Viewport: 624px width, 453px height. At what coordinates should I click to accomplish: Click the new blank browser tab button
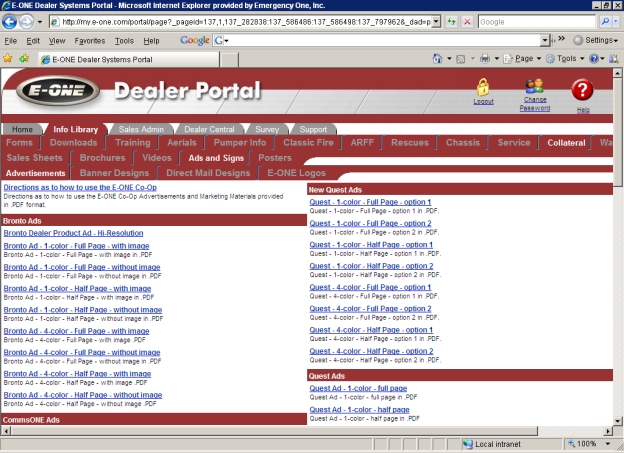click(229, 59)
